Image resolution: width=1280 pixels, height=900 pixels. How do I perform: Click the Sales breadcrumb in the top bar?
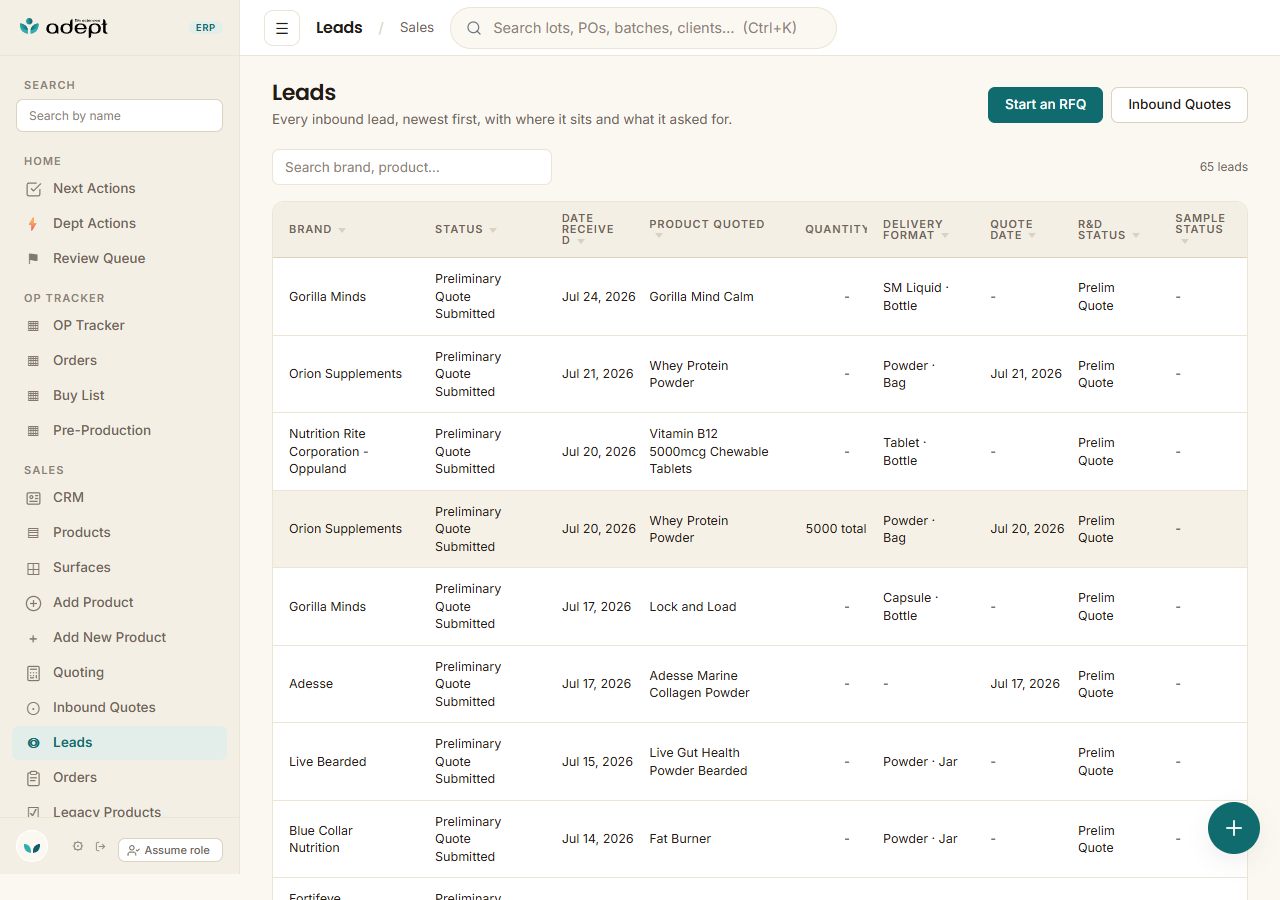point(417,28)
